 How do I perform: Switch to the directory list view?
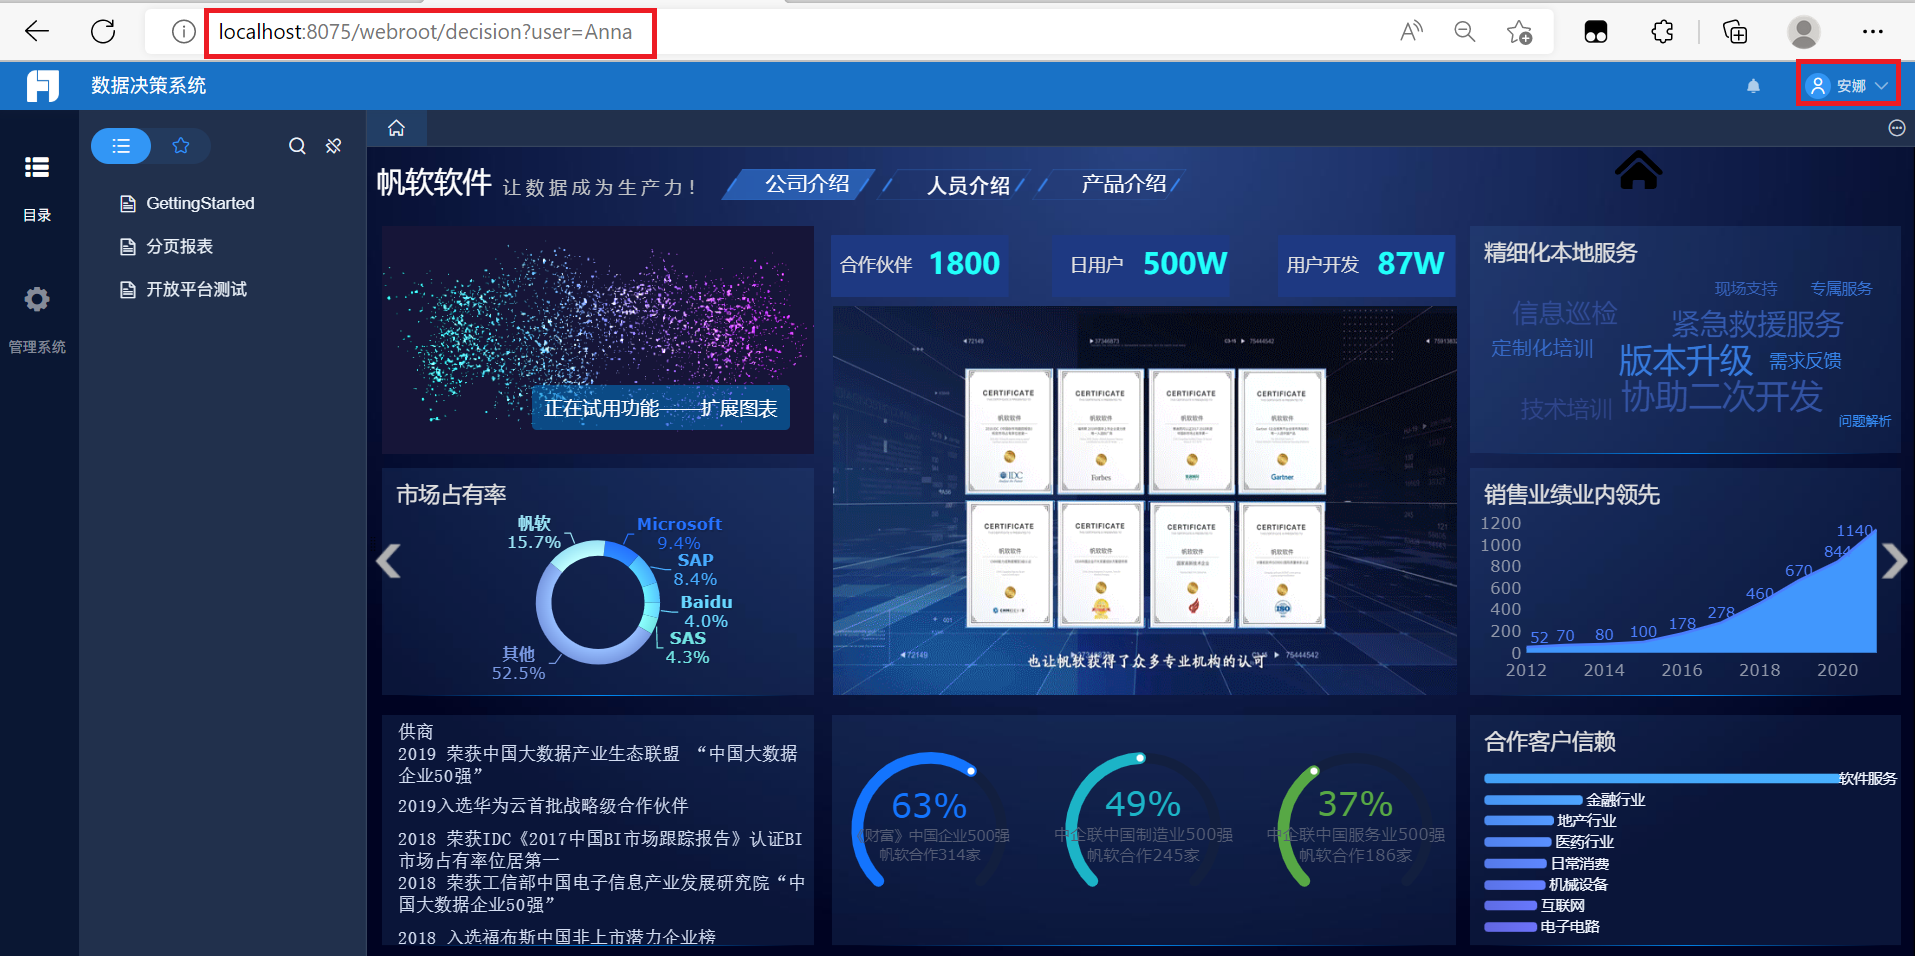(x=121, y=146)
